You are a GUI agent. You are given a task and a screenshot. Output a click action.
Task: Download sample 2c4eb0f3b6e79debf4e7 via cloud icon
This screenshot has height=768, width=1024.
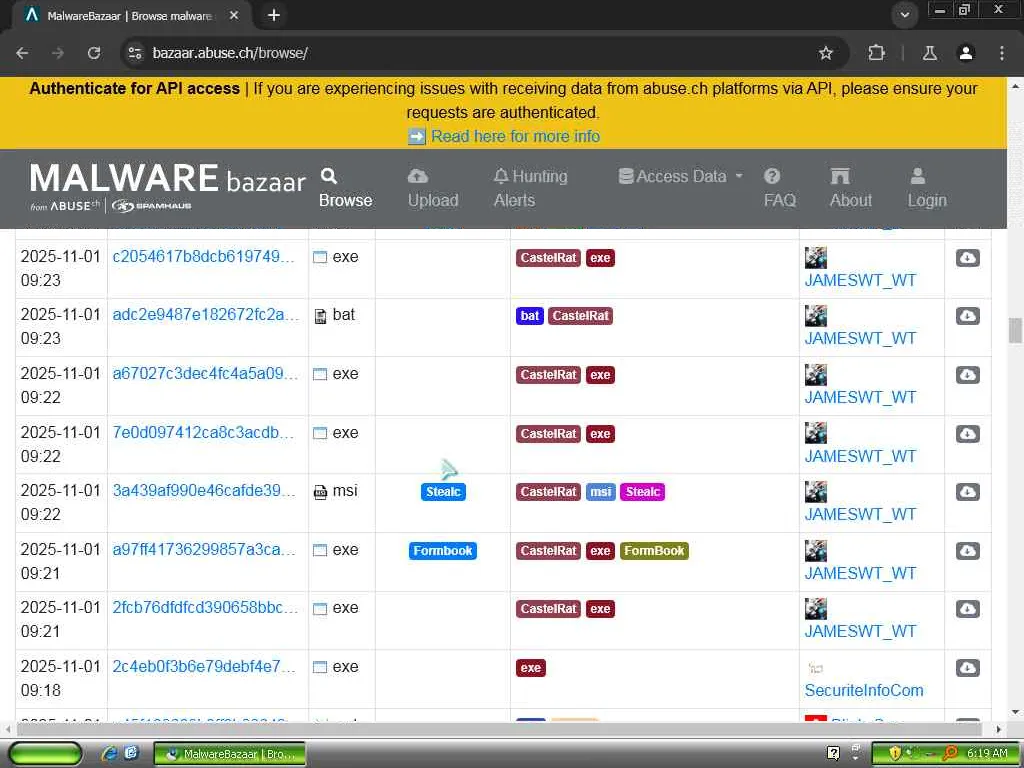pos(967,667)
